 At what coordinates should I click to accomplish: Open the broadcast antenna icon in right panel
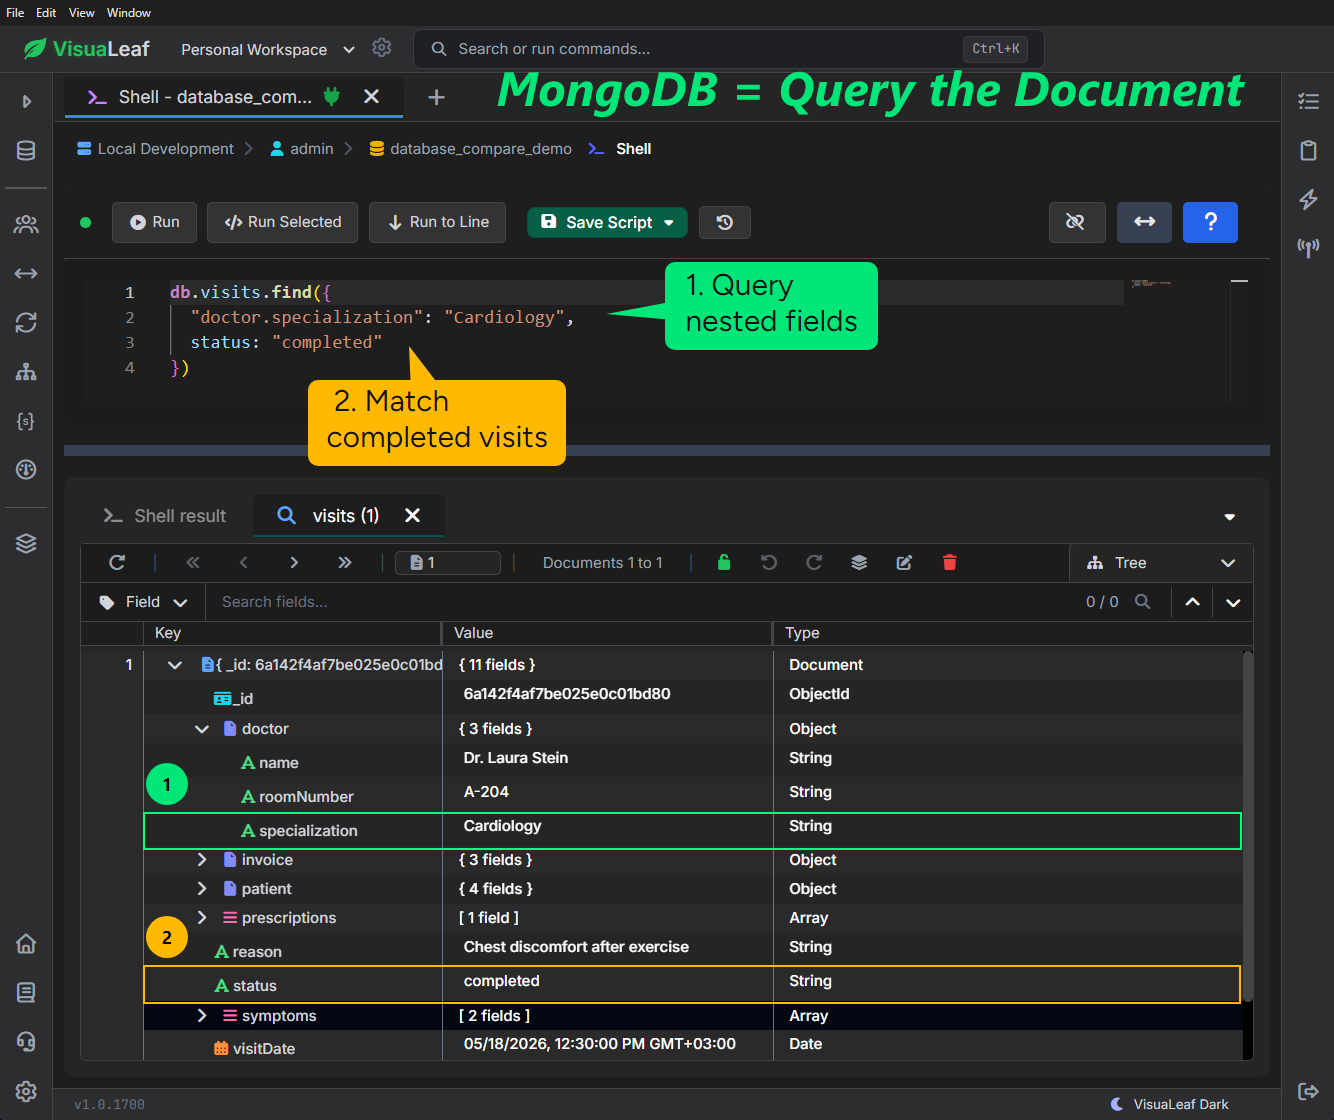1308,247
